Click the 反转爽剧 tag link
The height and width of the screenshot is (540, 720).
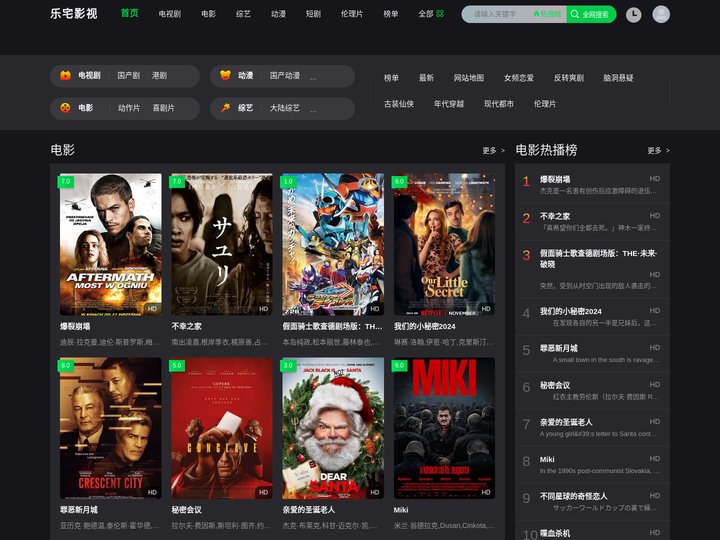tap(569, 78)
